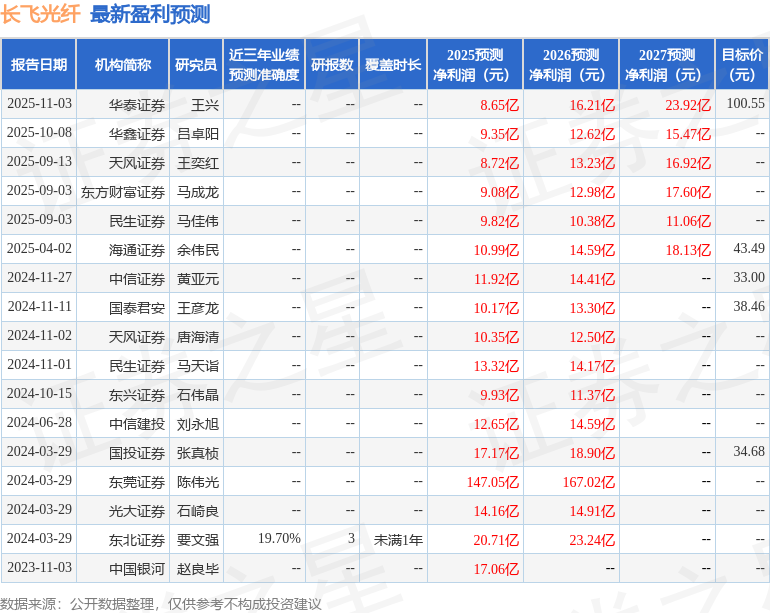
Task: Select the 机构简称 column header
Action: point(123,64)
